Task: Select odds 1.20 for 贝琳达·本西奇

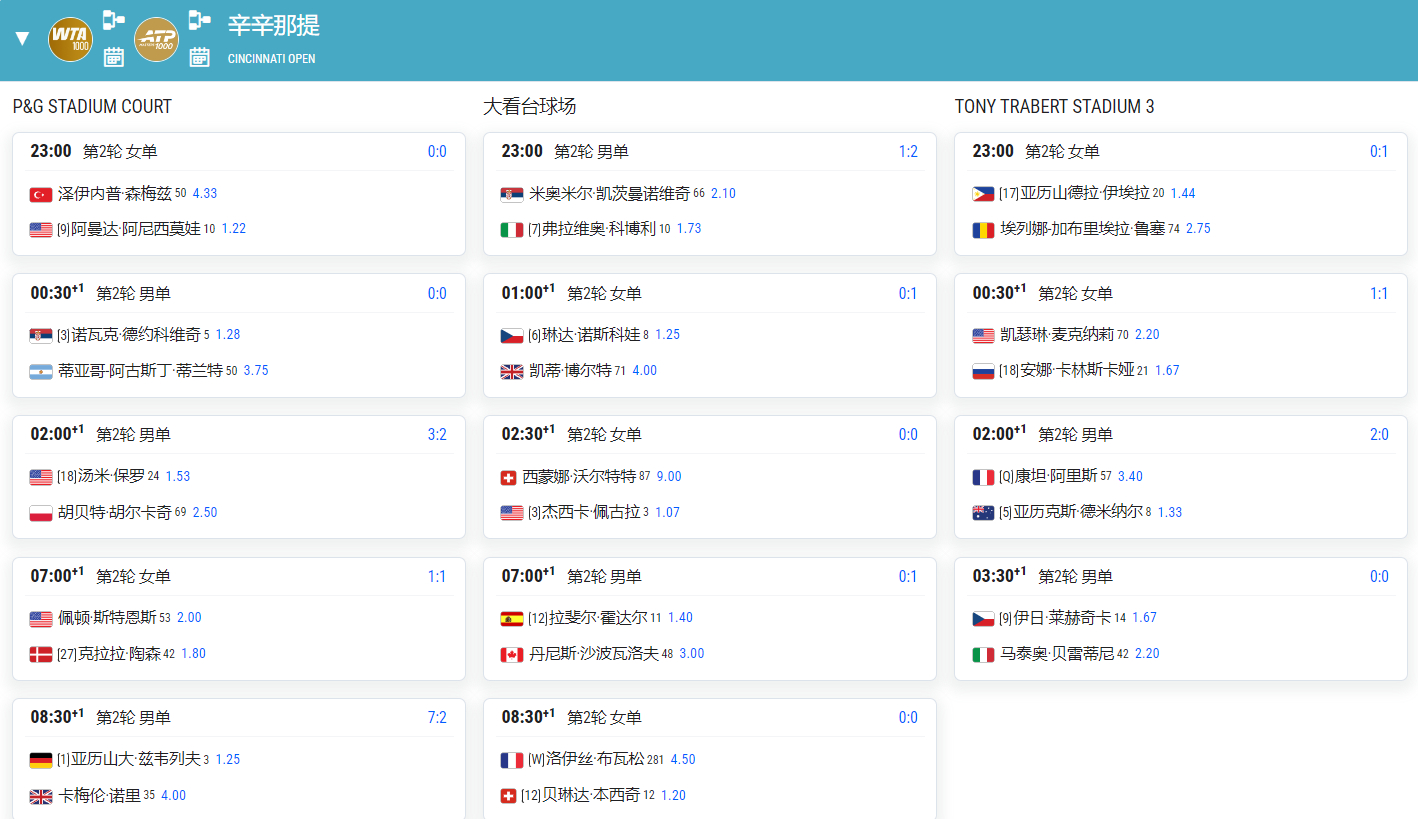Action: (x=673, y=796)
